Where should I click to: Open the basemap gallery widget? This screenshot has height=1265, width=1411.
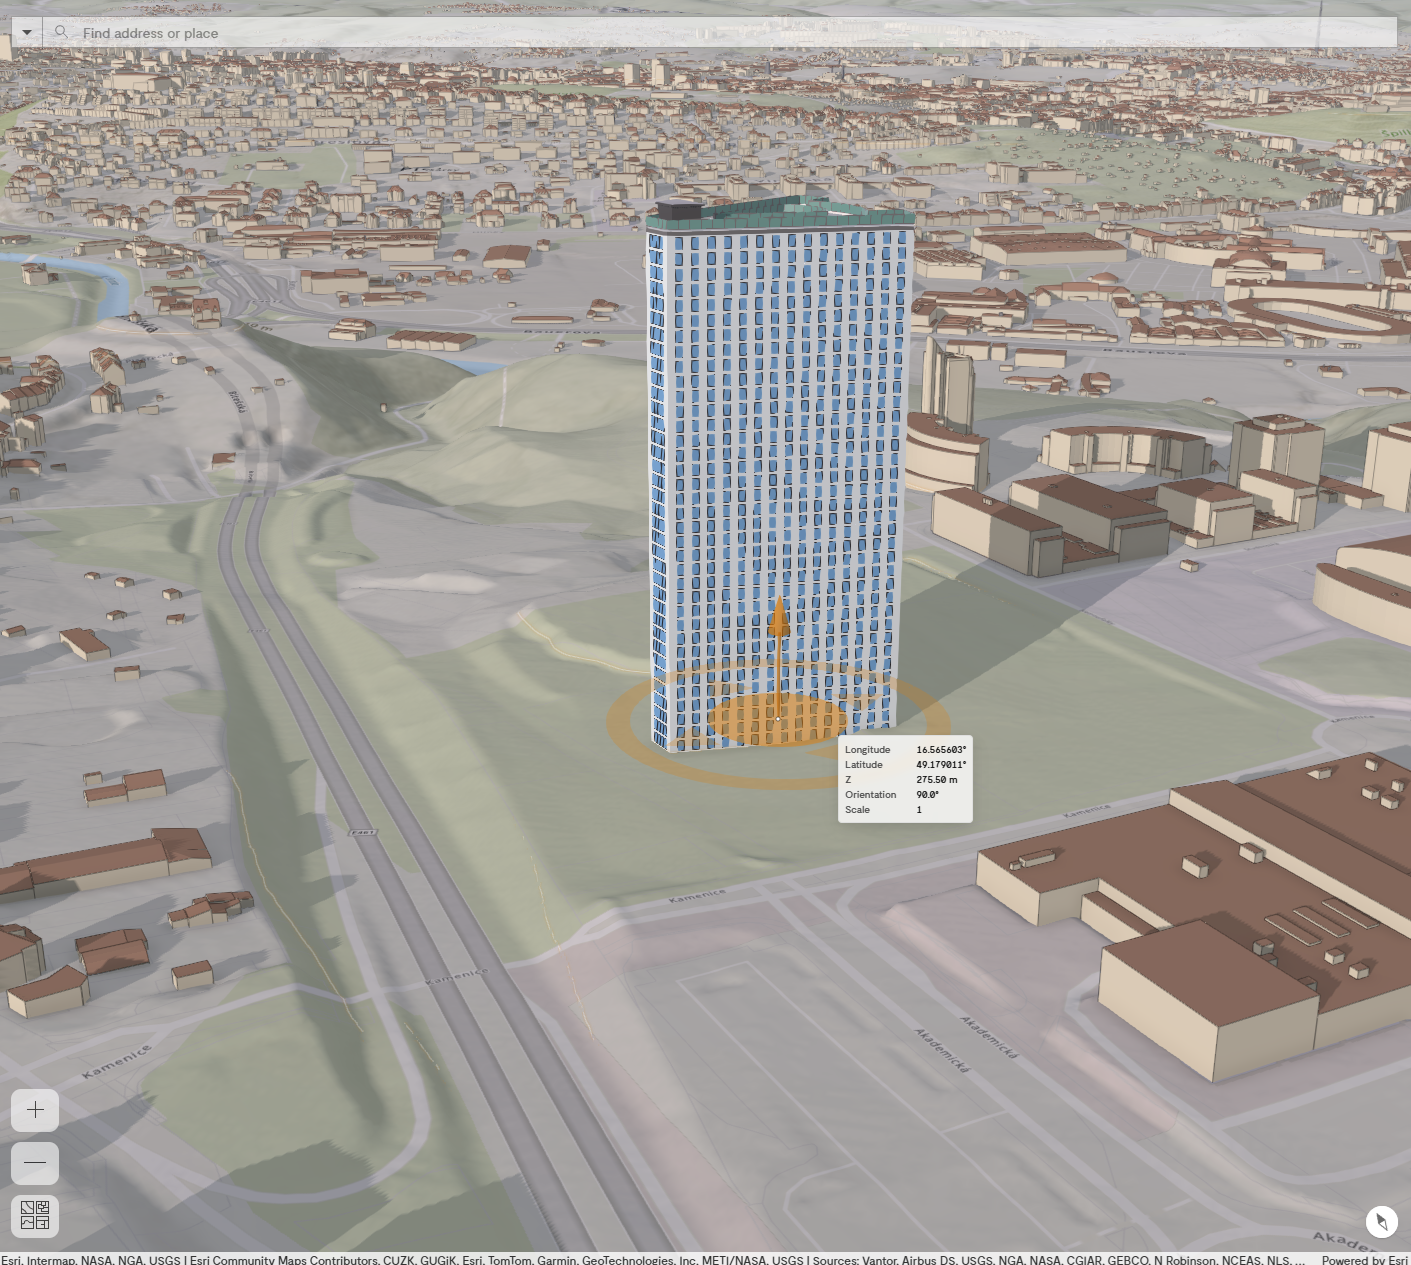[35, 1216]
